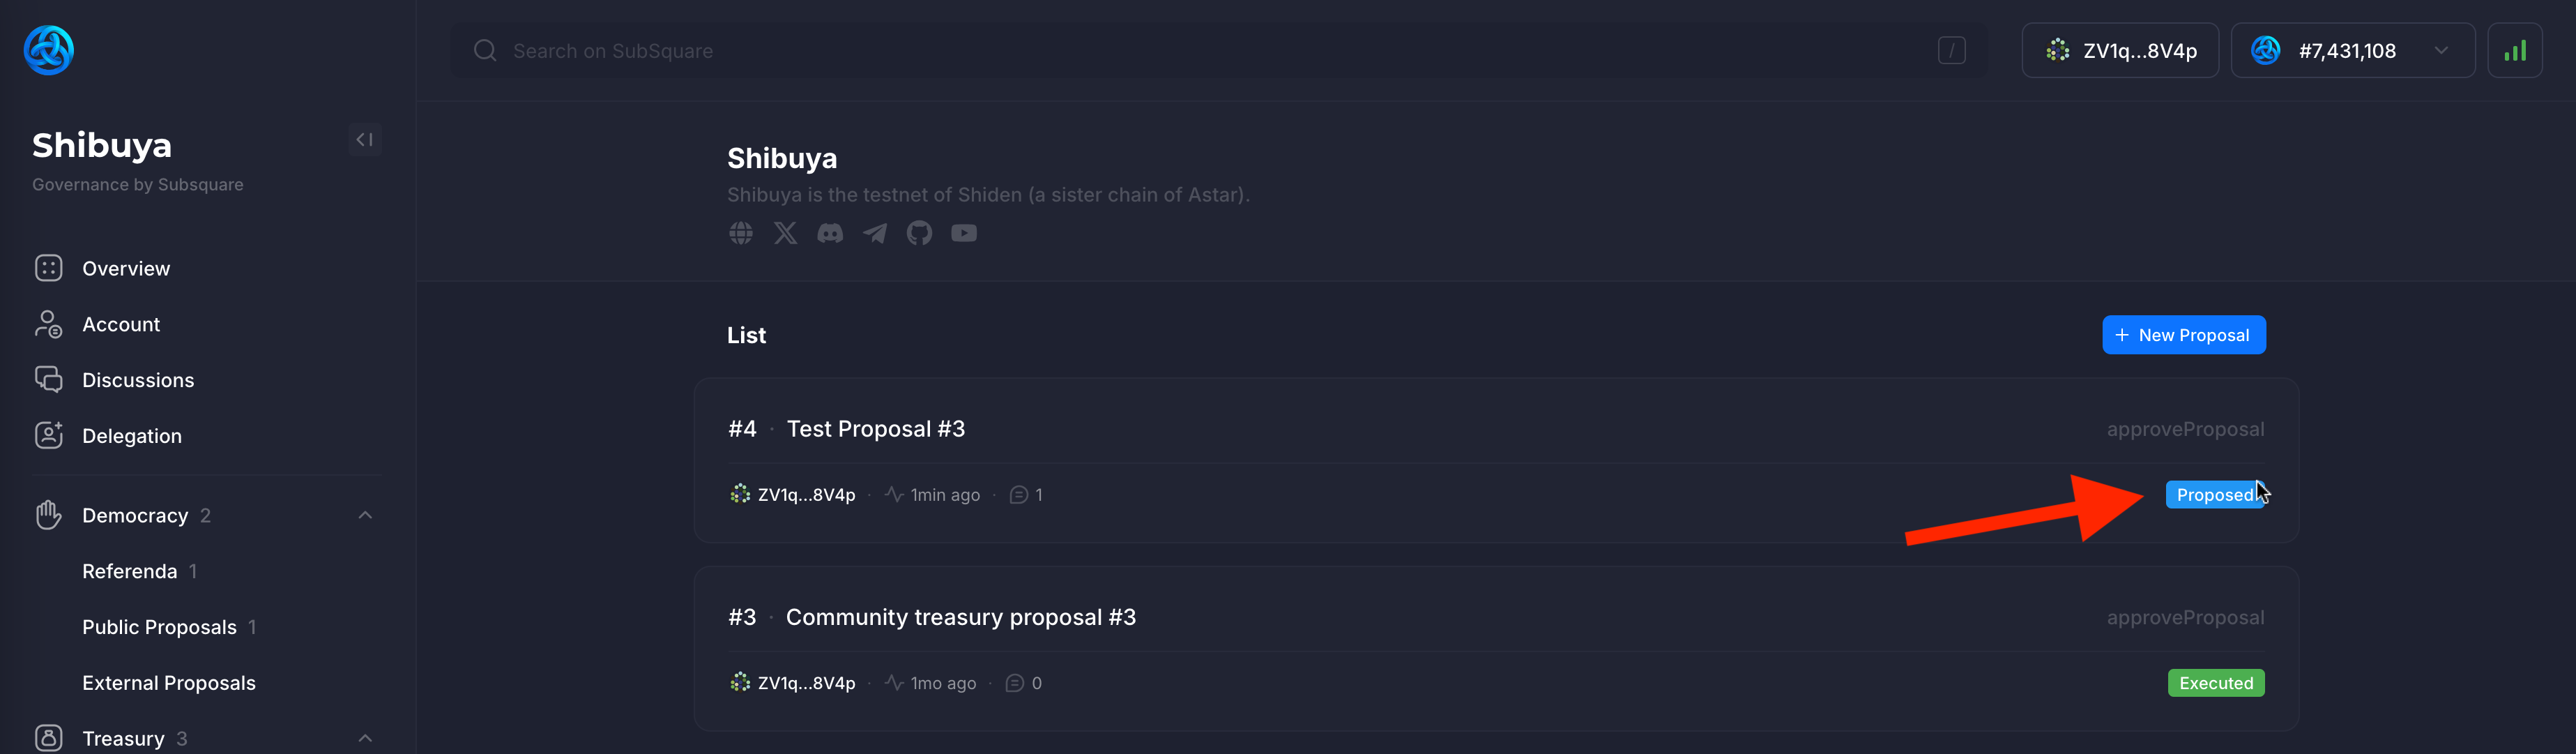Click the SubSquare logo in the top left
2576x754 pixels.
48,50
